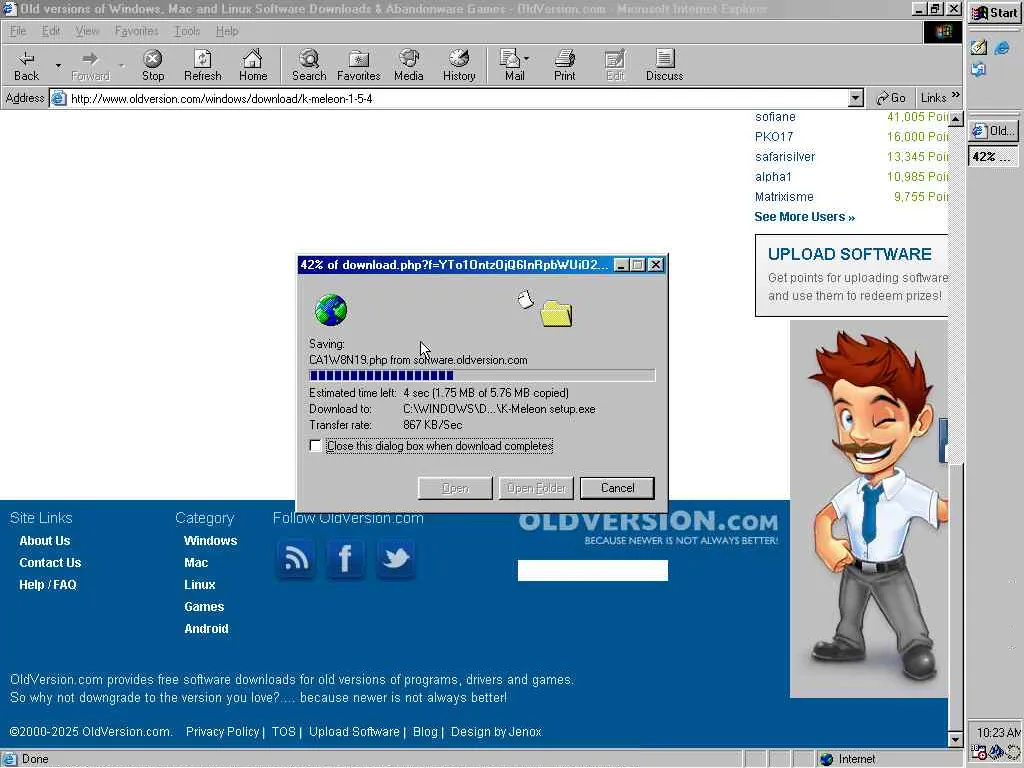Open the Contact Us link
Viewport: 1024px width, 768px height.
[50, 563]
